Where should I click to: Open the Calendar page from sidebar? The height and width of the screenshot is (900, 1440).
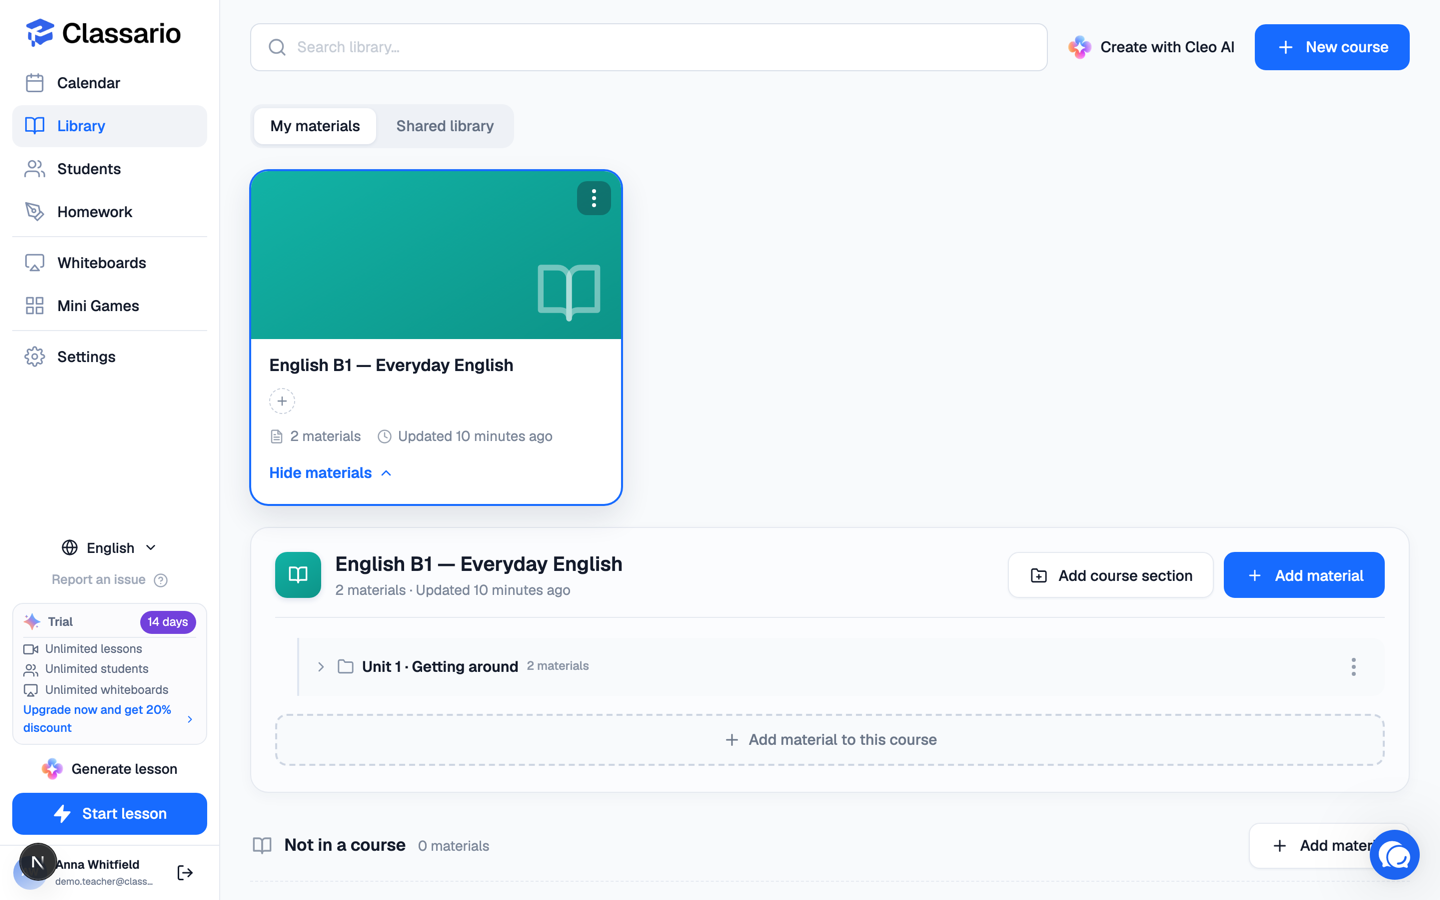coord(109,83)
